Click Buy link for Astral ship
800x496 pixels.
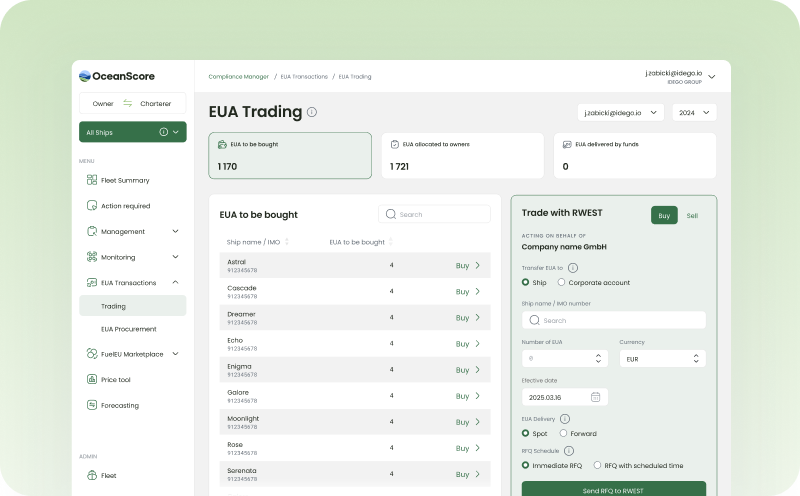tap(468, 265)
